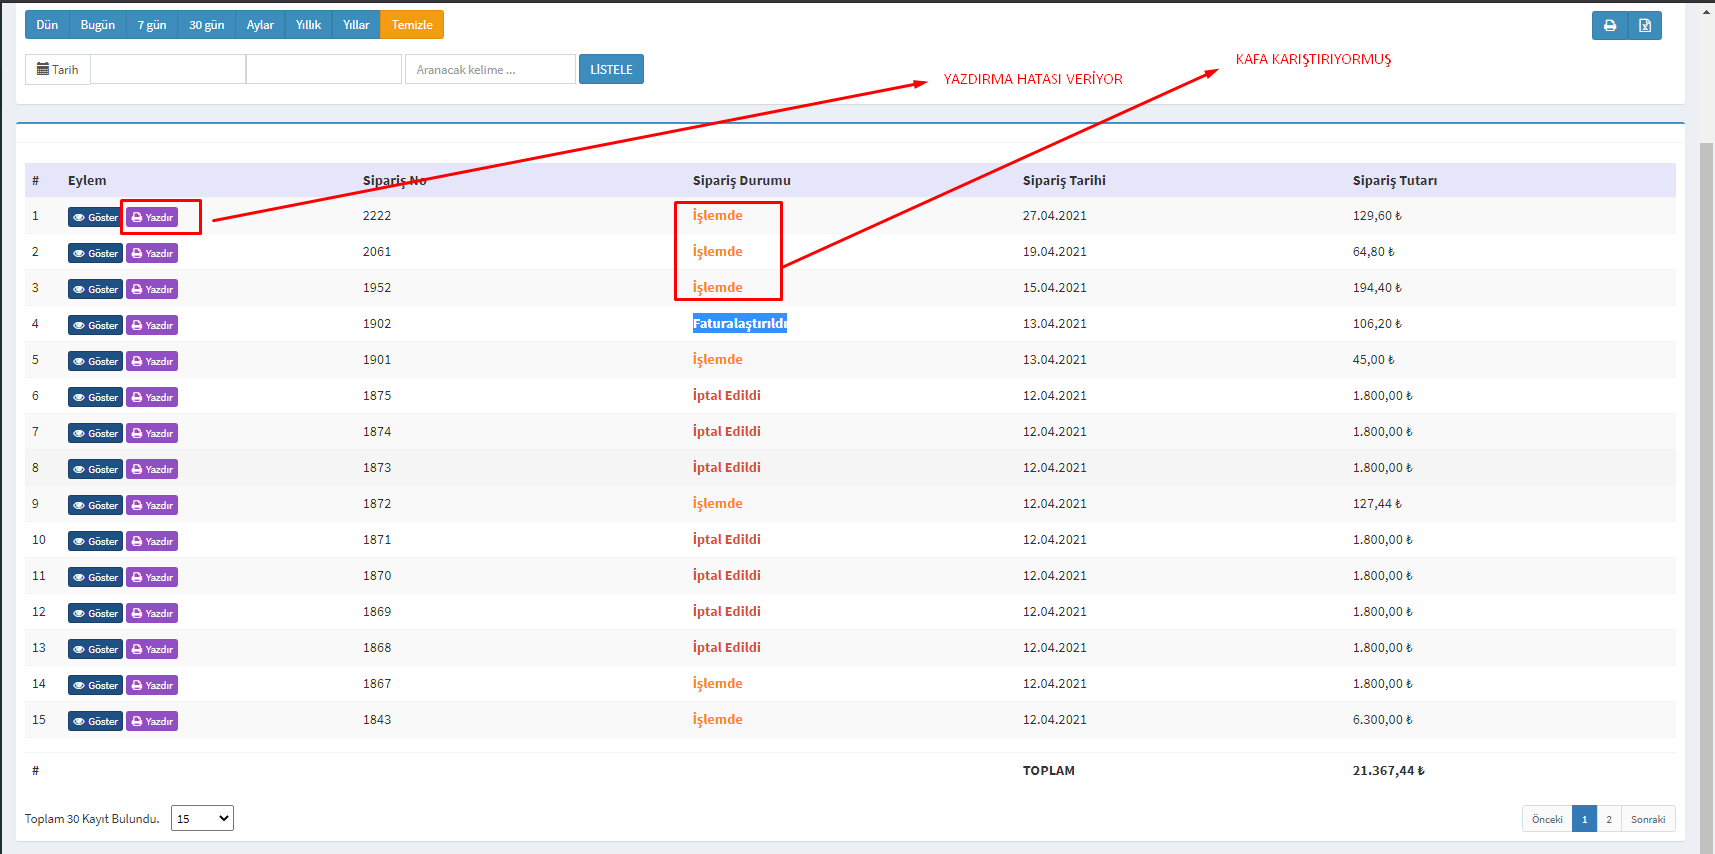Choose the 30 gün filter
Image resolution: width=1715 pixels, height=854 pixels.
(206, 25)
